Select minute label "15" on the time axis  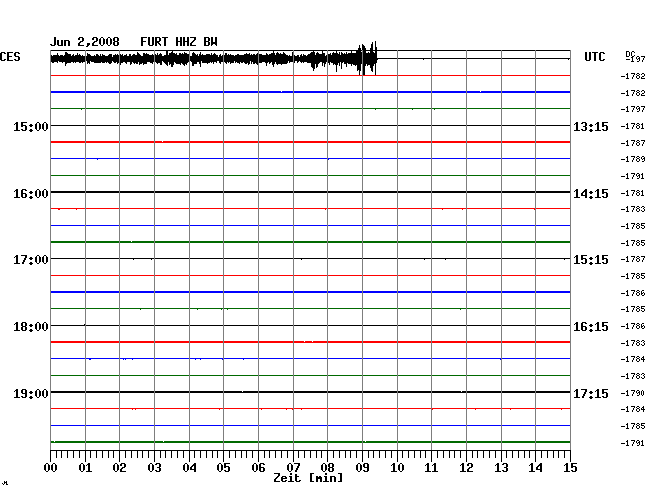(570, 468)
